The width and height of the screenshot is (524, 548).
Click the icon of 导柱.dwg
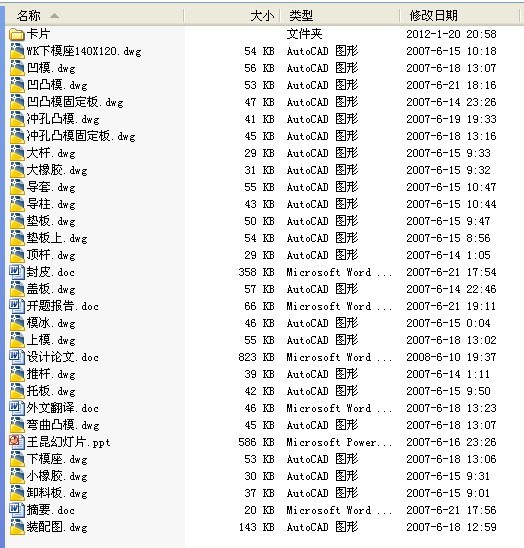click(17, 204)
